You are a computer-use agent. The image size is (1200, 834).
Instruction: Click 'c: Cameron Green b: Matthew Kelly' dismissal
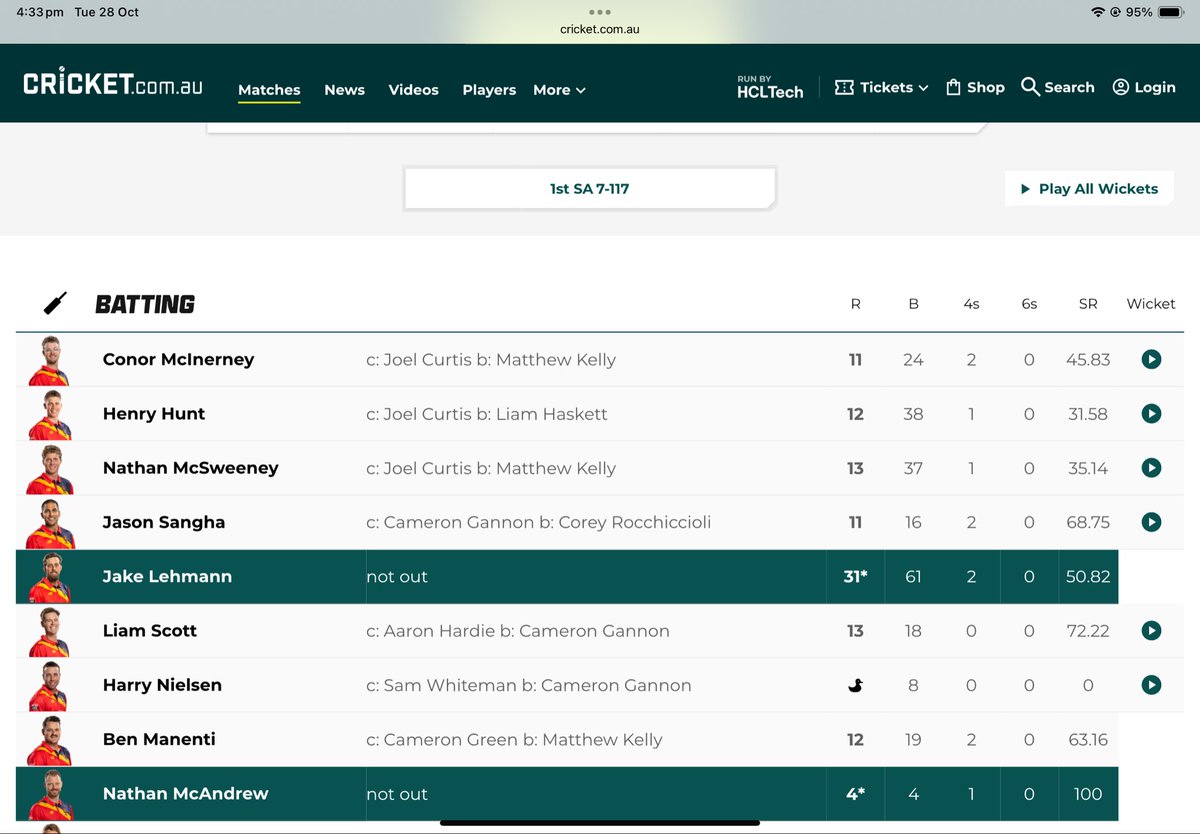pos(514,740)
